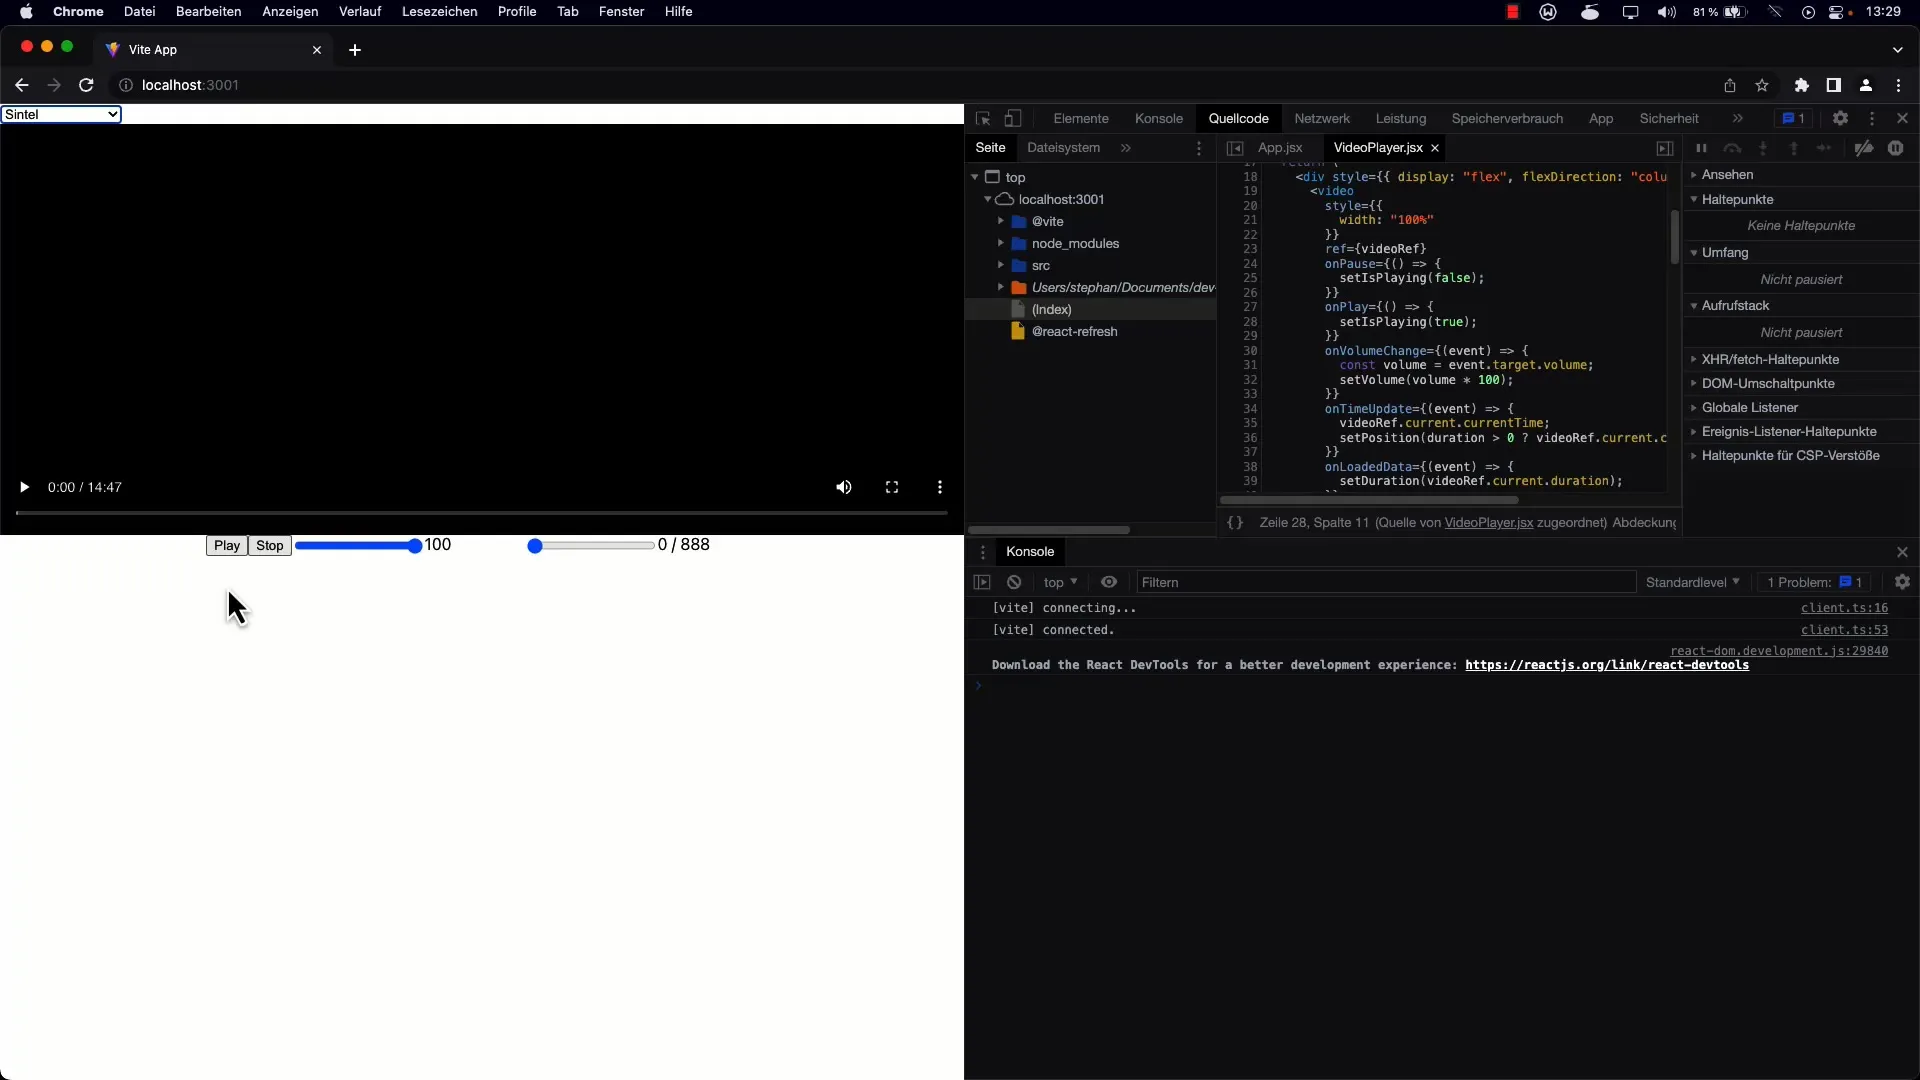Click the video progress bar

481,513
